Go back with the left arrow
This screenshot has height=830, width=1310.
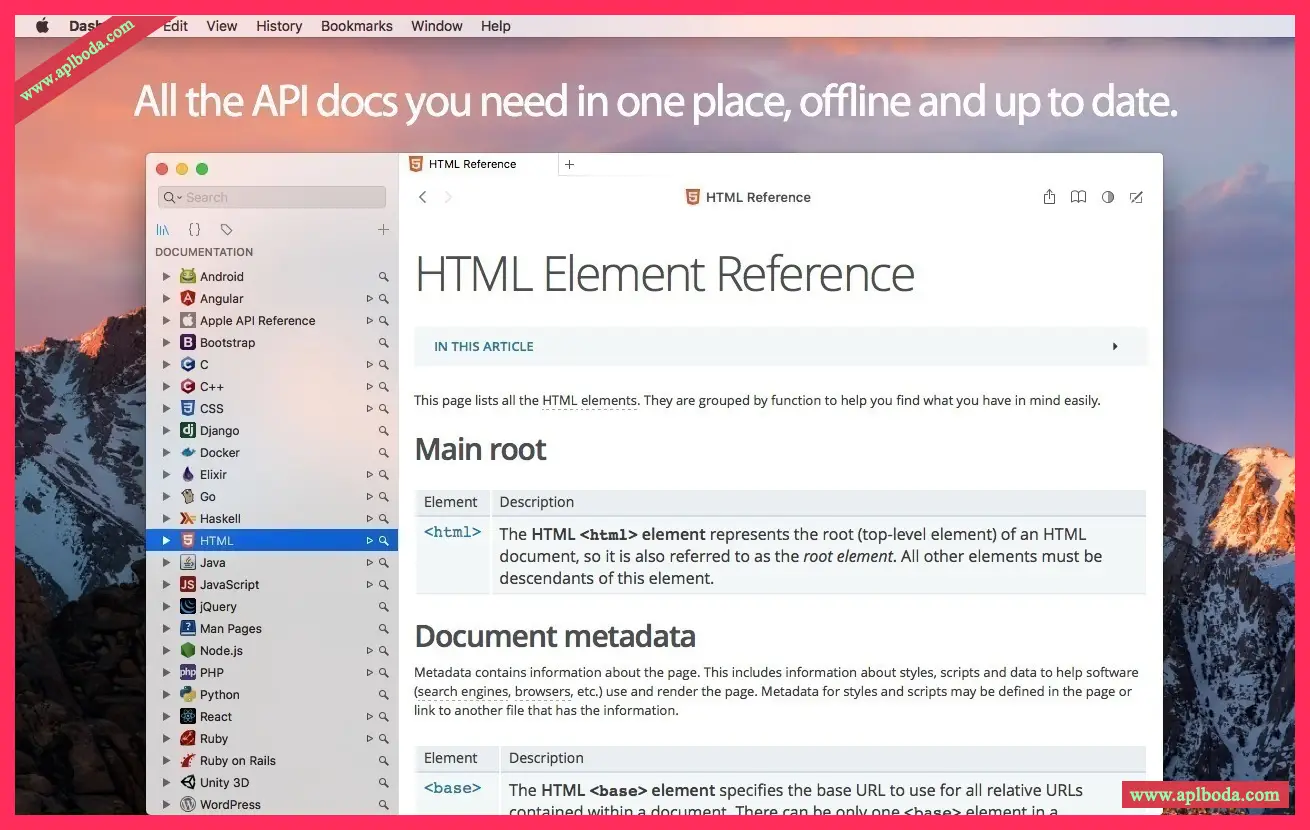[x=423, y=197]
